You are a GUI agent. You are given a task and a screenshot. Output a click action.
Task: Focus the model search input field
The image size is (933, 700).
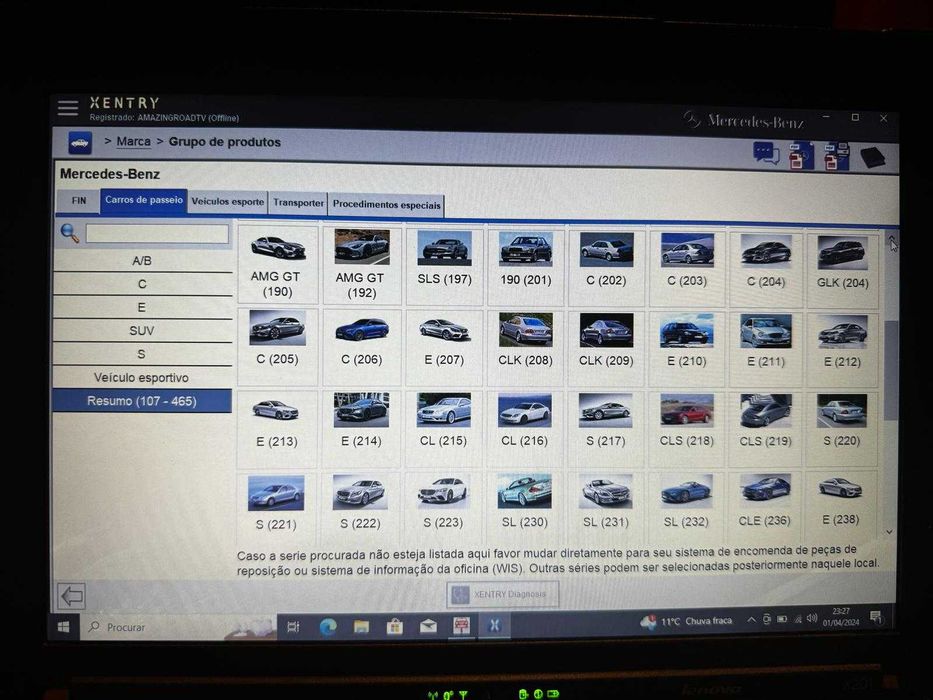157,233
